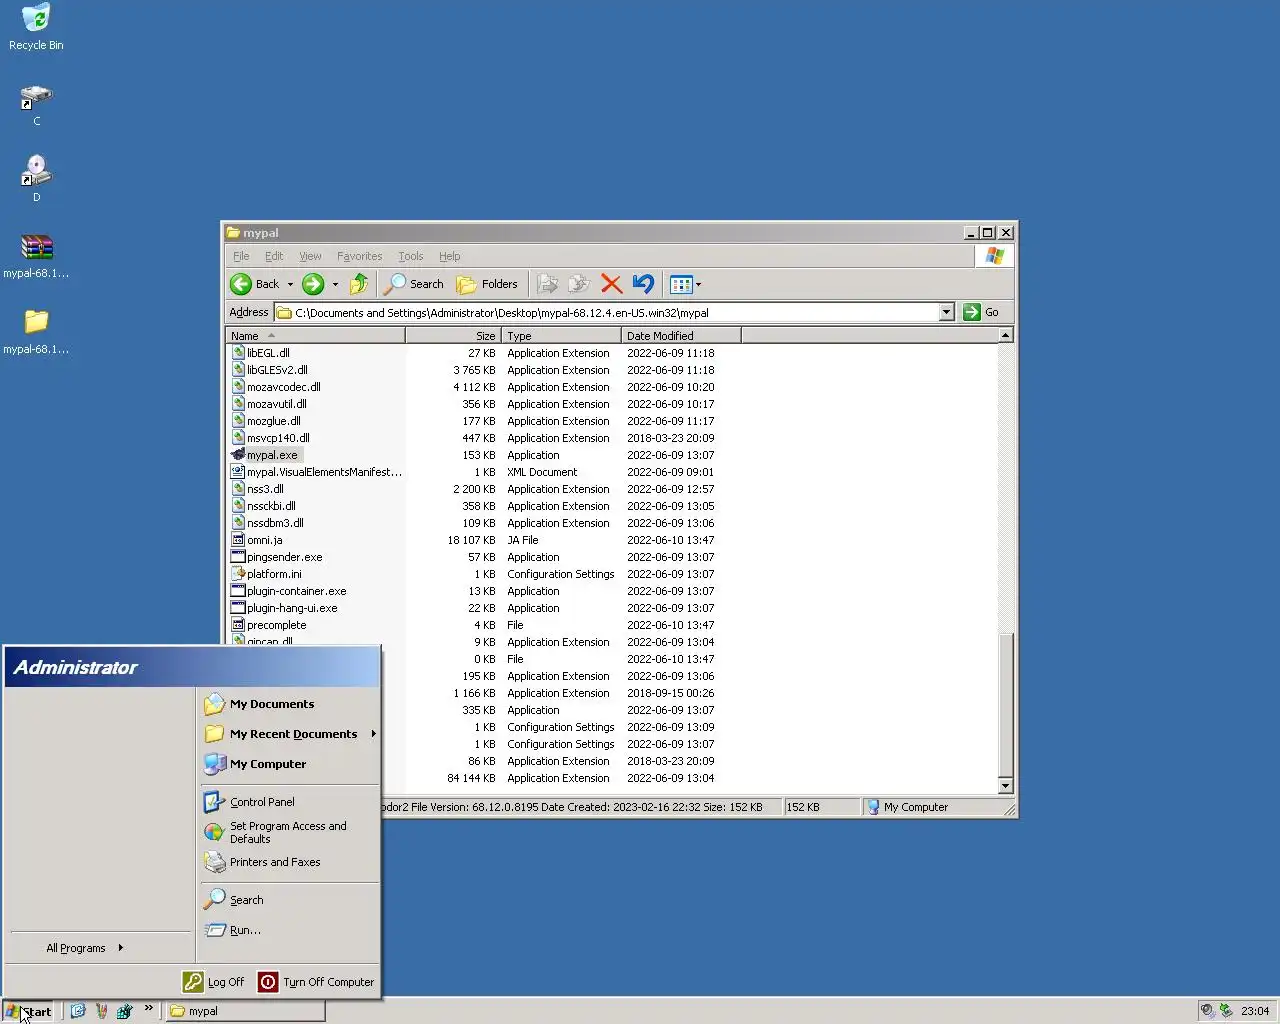This screenshot has width=1280, height=1024.
Task: Select the C drive shortcut on desktop
Action: point(36,104)
